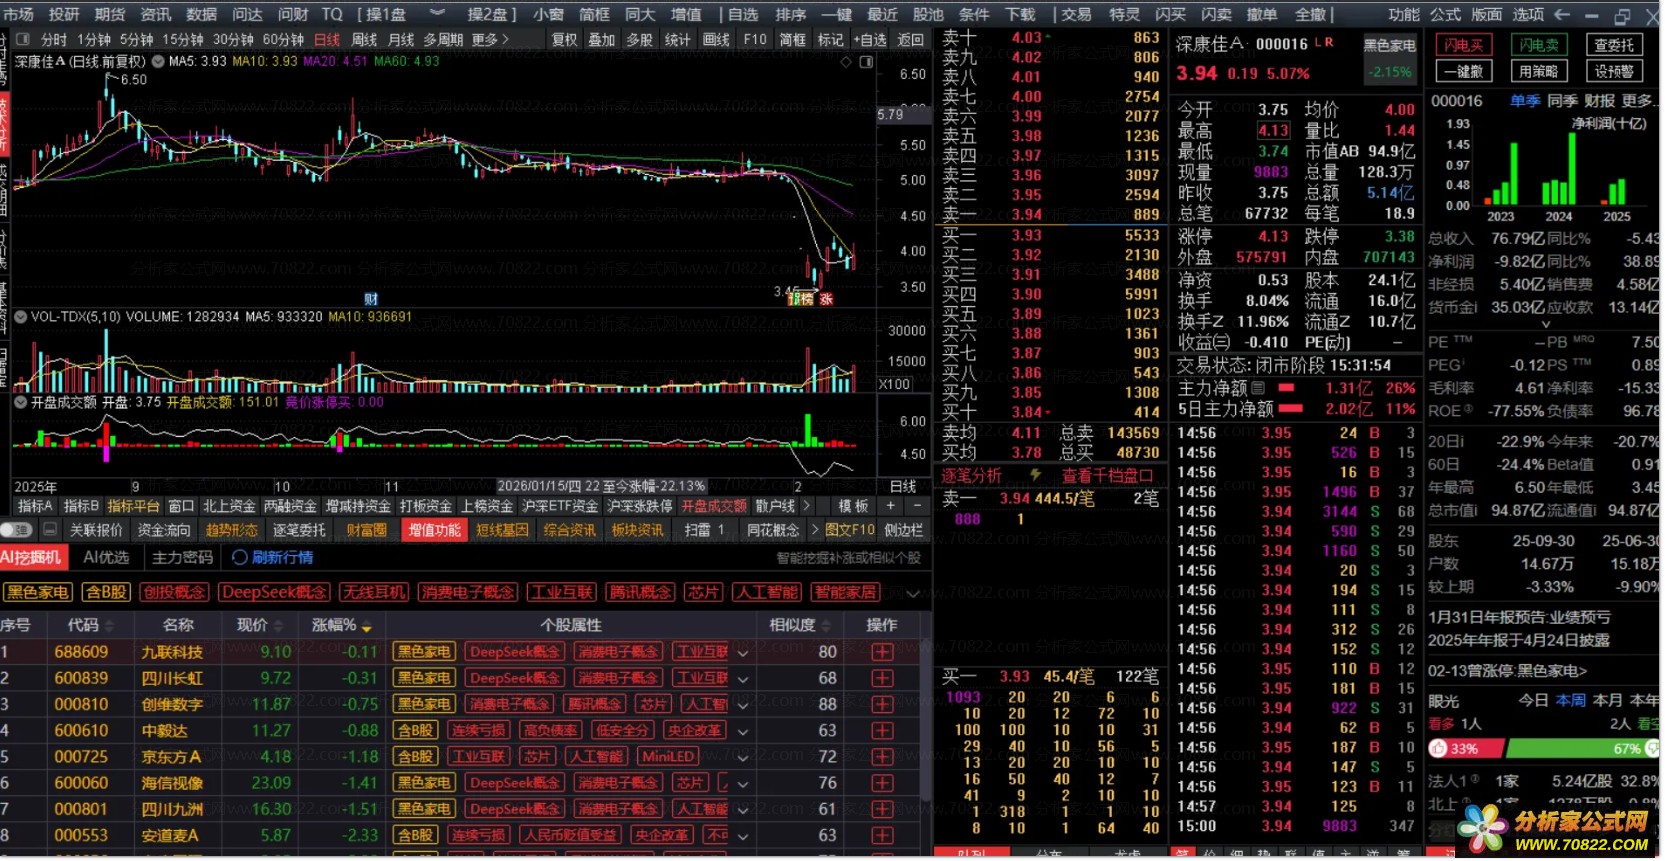Click the sort arrows on 涨幅% column
The image size is (1665, 861).
tap(367, 628)
